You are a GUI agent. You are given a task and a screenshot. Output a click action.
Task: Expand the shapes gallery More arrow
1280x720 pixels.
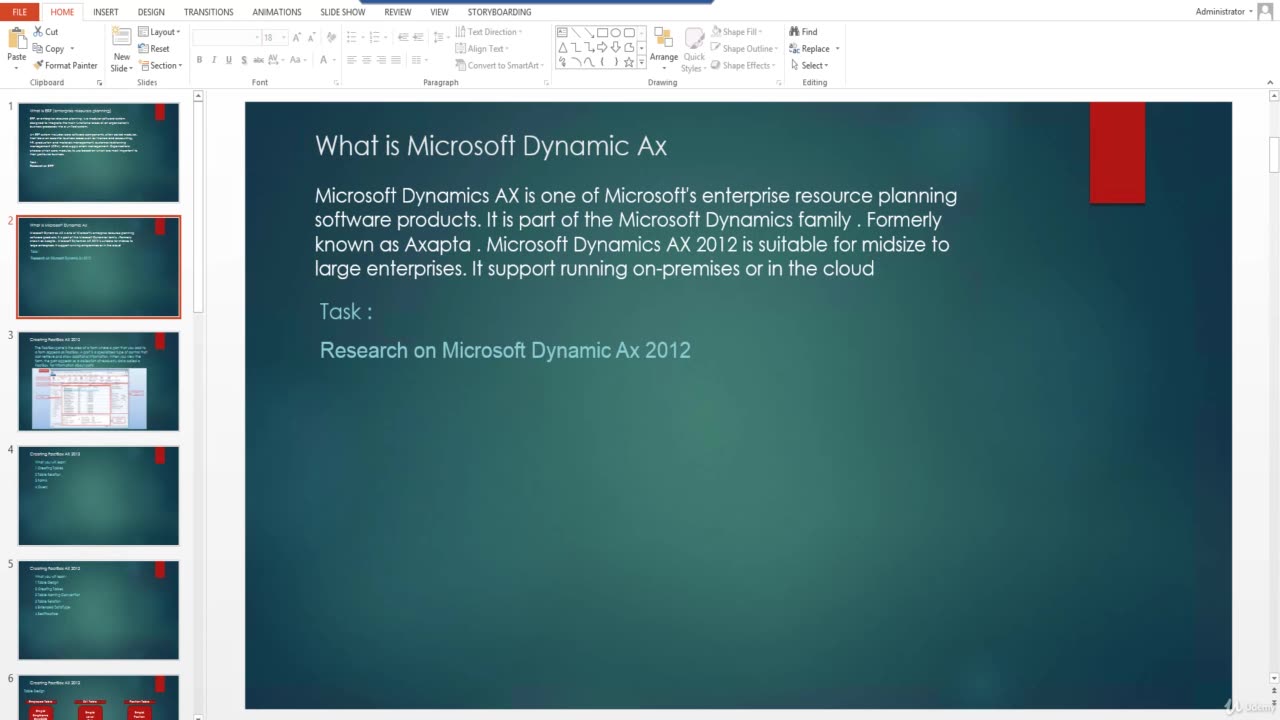(641, 62)
